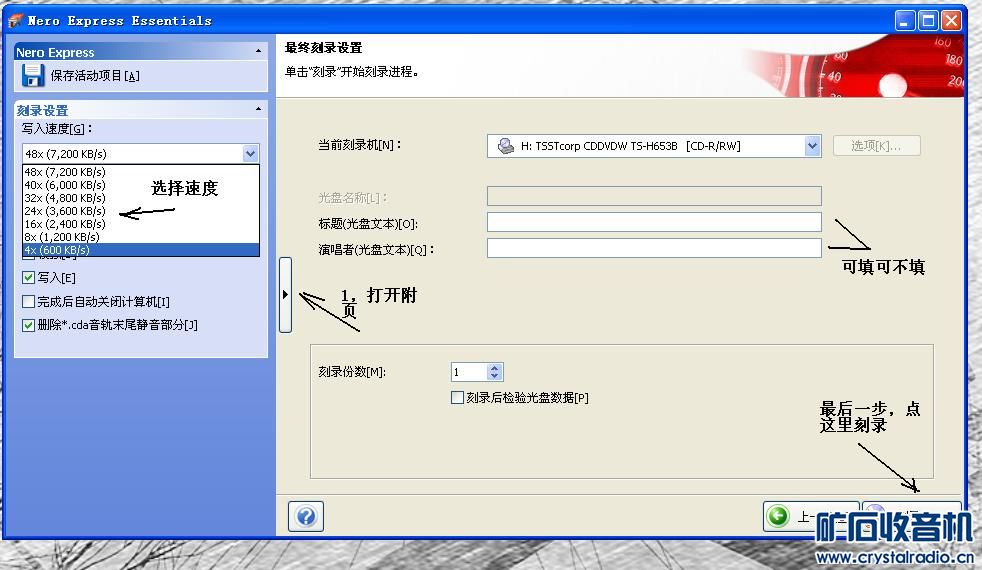
Task: Decrease 刻录份数 with the down arrow
Action: click(x=495, y=376)
